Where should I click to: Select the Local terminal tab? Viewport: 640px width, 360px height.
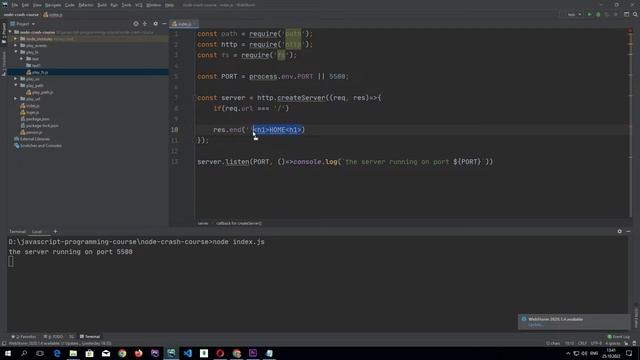click(x=37, y=231)
